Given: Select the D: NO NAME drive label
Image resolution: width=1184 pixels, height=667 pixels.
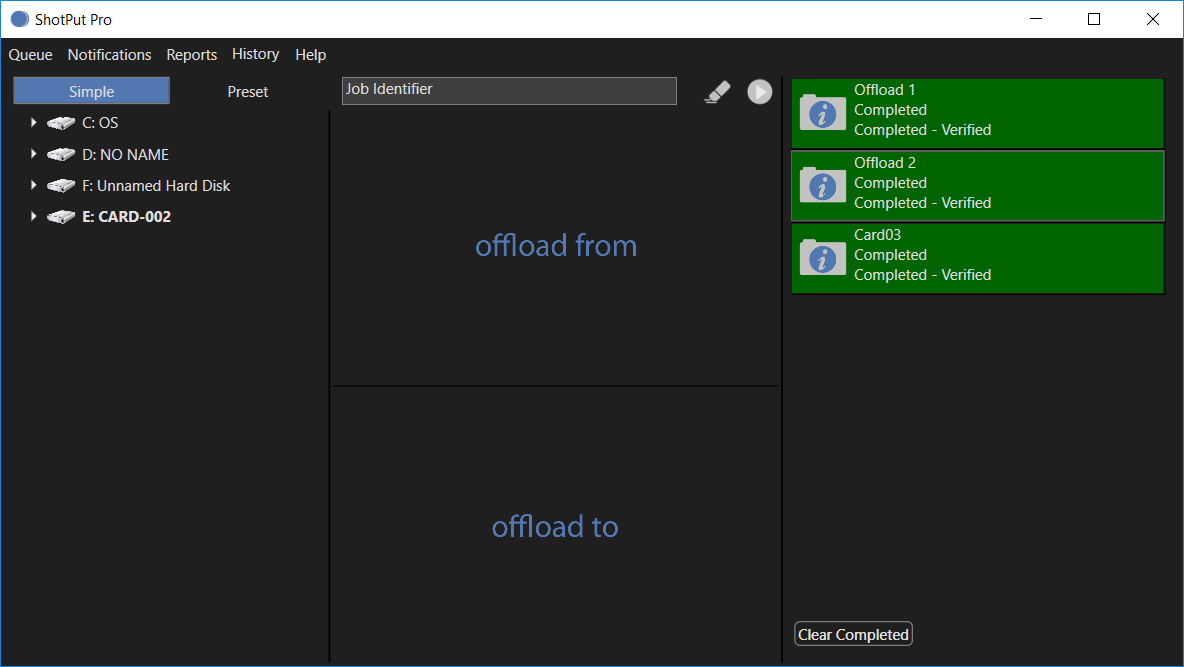Looking at the screenshot, I should [x=125, y=154].
